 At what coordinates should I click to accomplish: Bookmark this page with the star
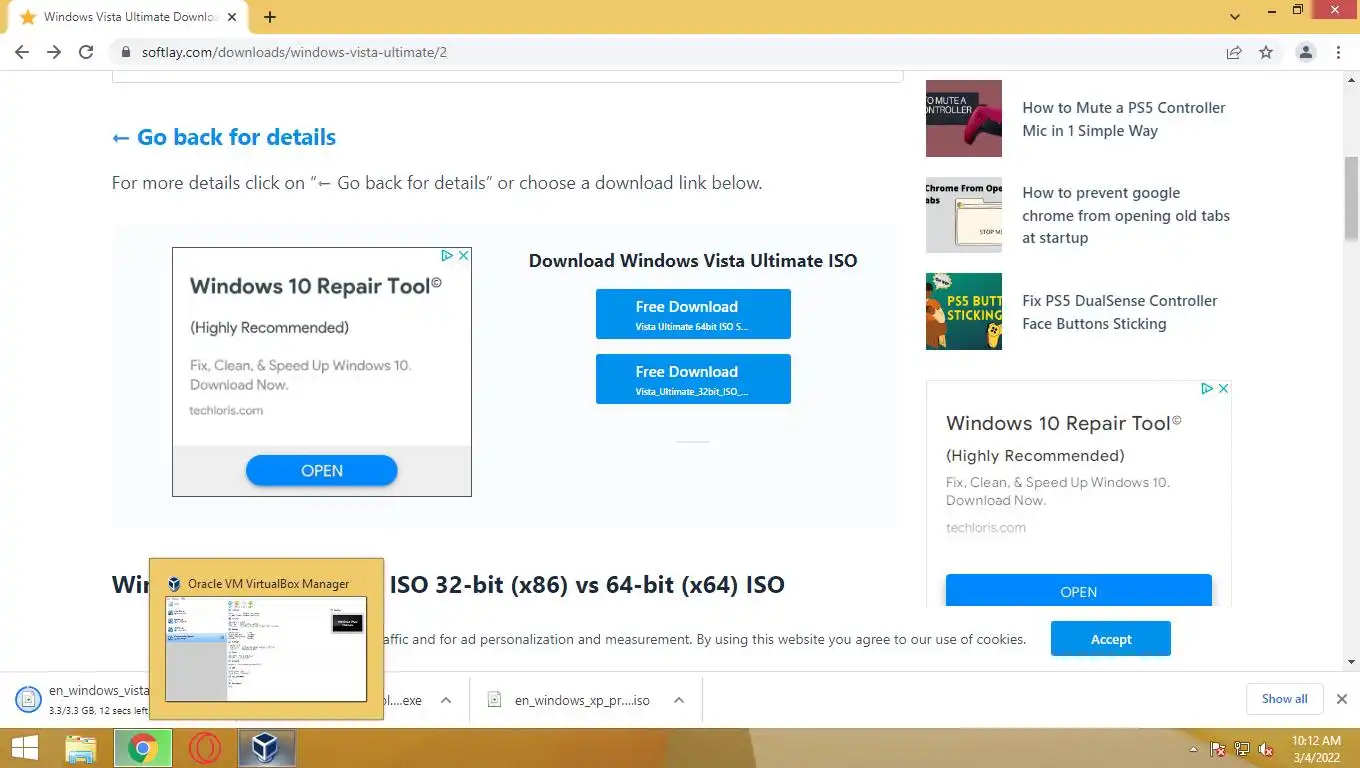coord(1266,52)
